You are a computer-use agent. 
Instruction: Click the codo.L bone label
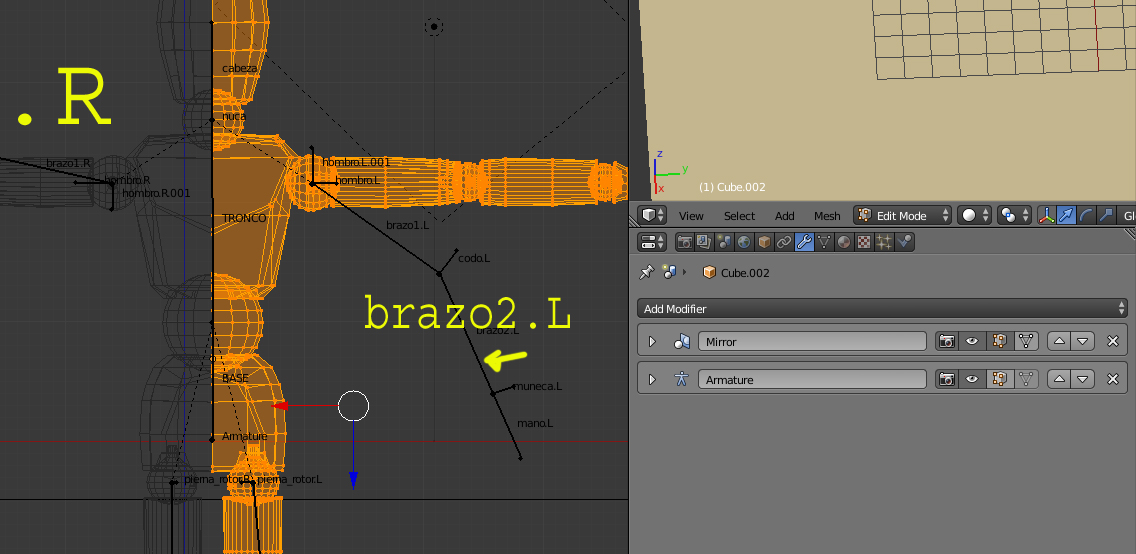pos(475,258)
